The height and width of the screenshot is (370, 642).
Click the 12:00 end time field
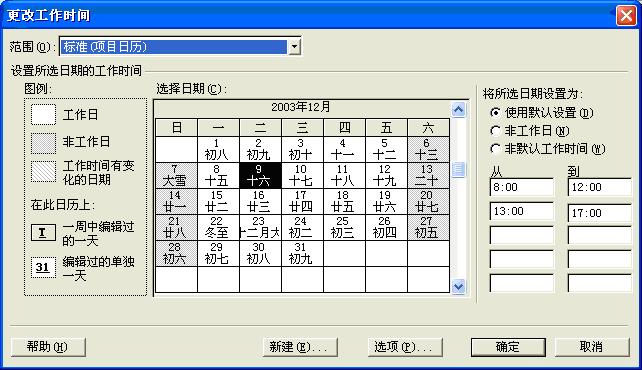coord(600,187)
